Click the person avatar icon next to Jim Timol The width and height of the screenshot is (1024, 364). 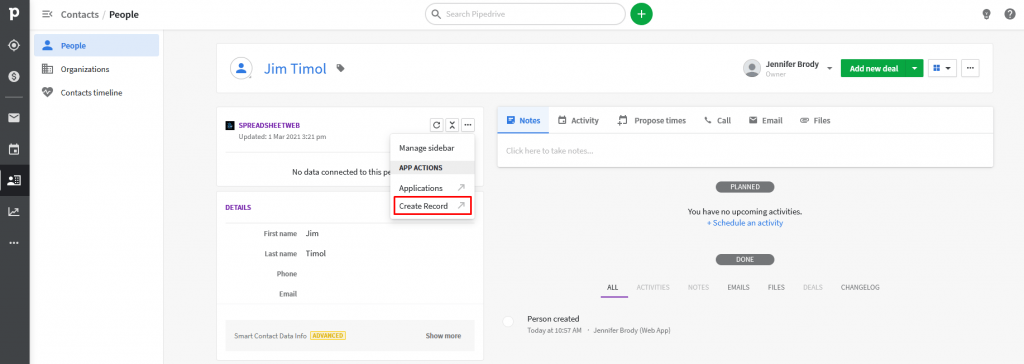(242, 68)
